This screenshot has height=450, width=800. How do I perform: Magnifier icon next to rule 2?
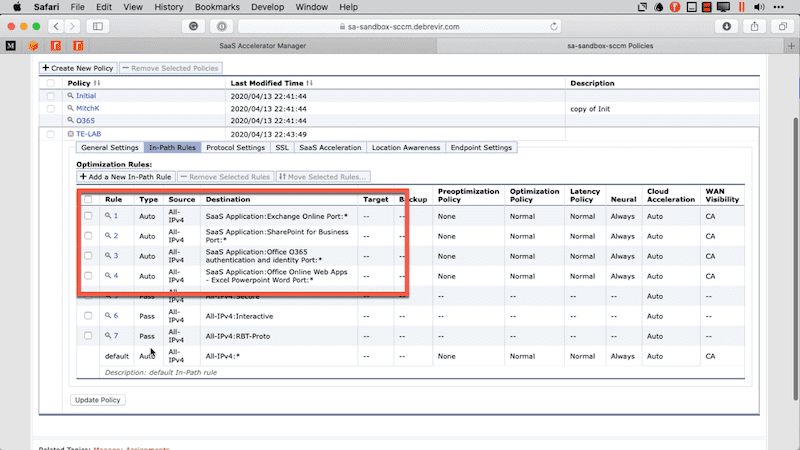click(x=108, y=236)
